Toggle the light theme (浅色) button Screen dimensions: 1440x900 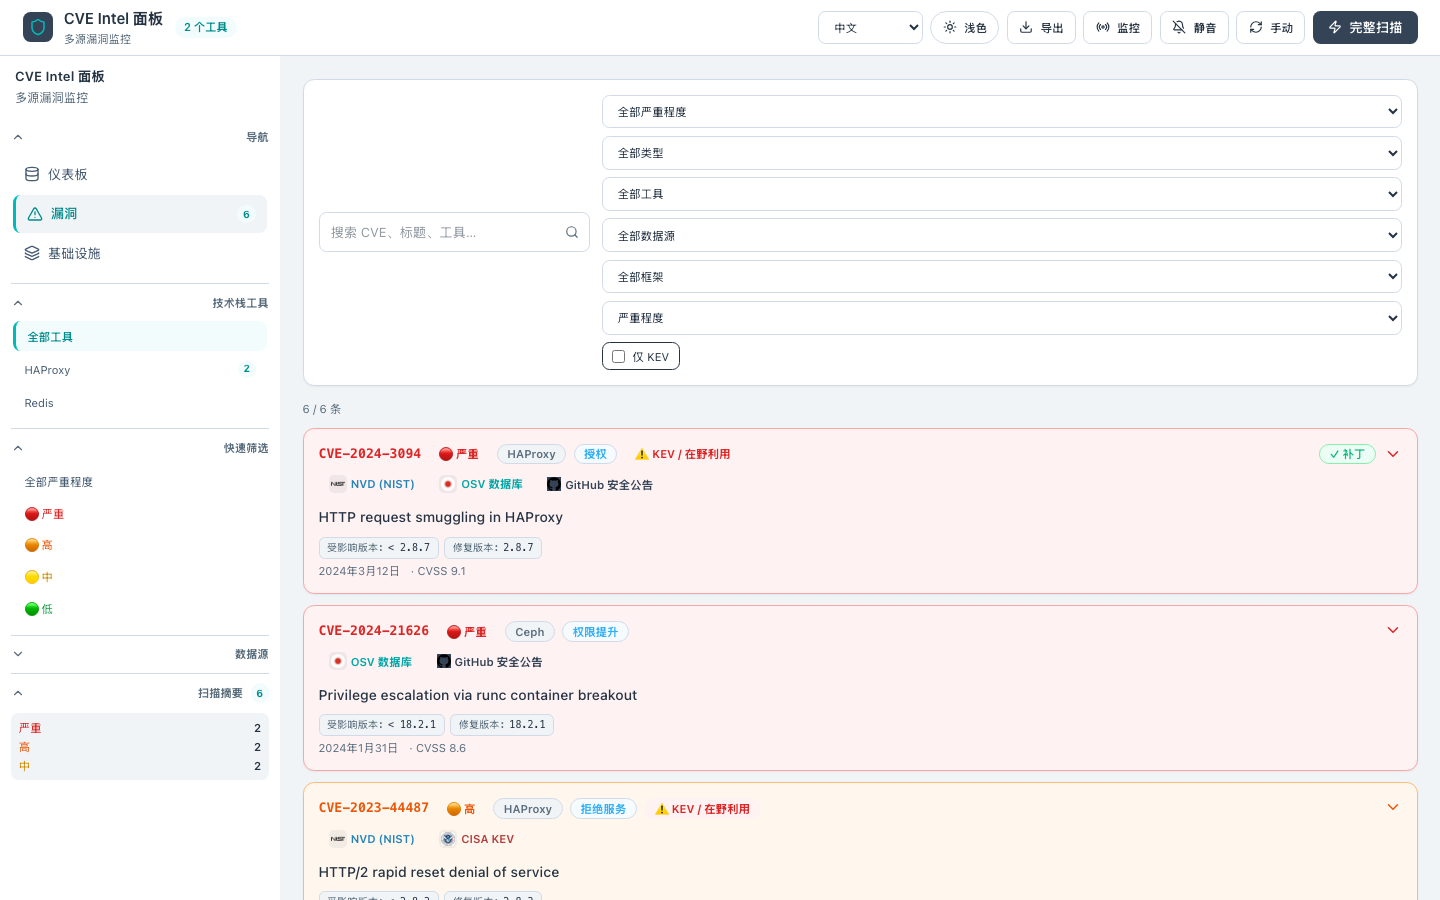click(x=965, y=28)
